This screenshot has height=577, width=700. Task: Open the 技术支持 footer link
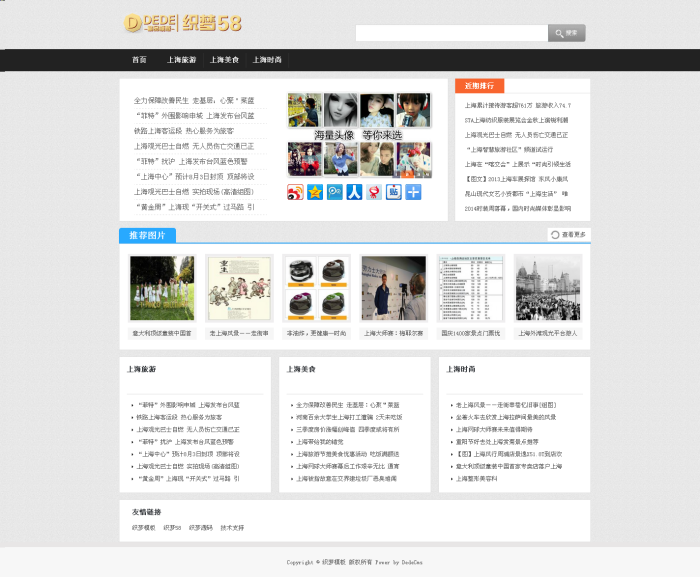232,527
